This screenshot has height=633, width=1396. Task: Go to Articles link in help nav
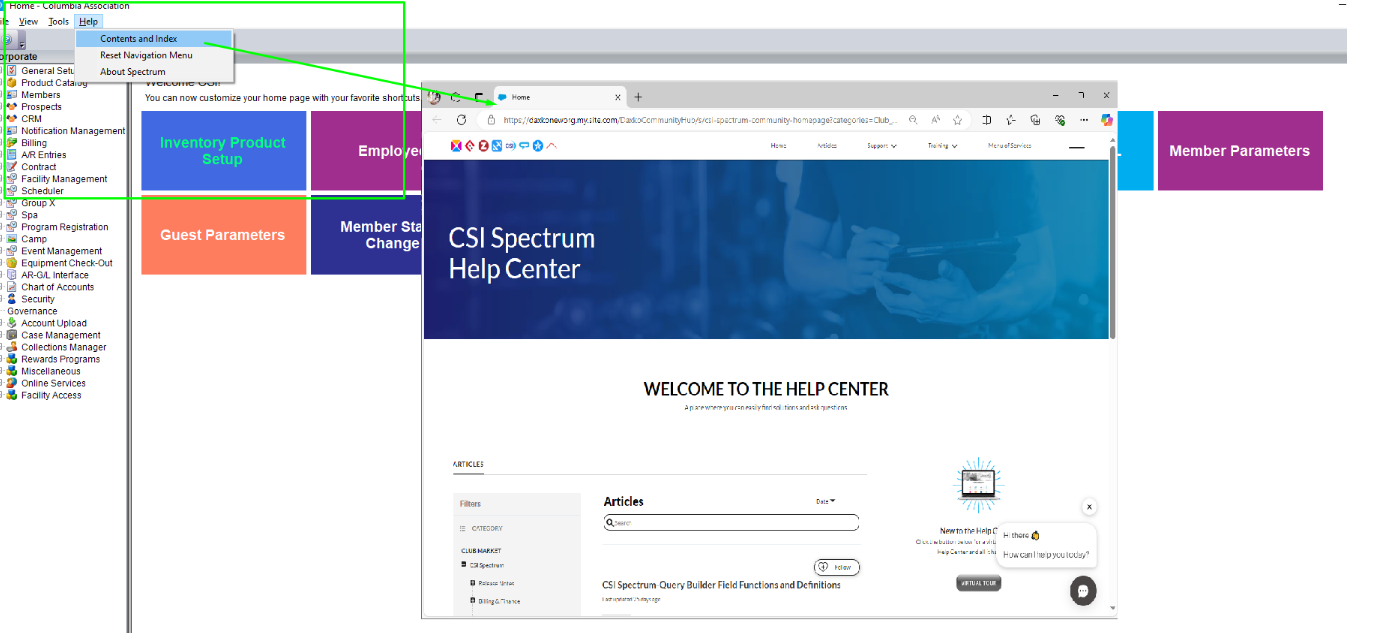(x=826, y=146)
